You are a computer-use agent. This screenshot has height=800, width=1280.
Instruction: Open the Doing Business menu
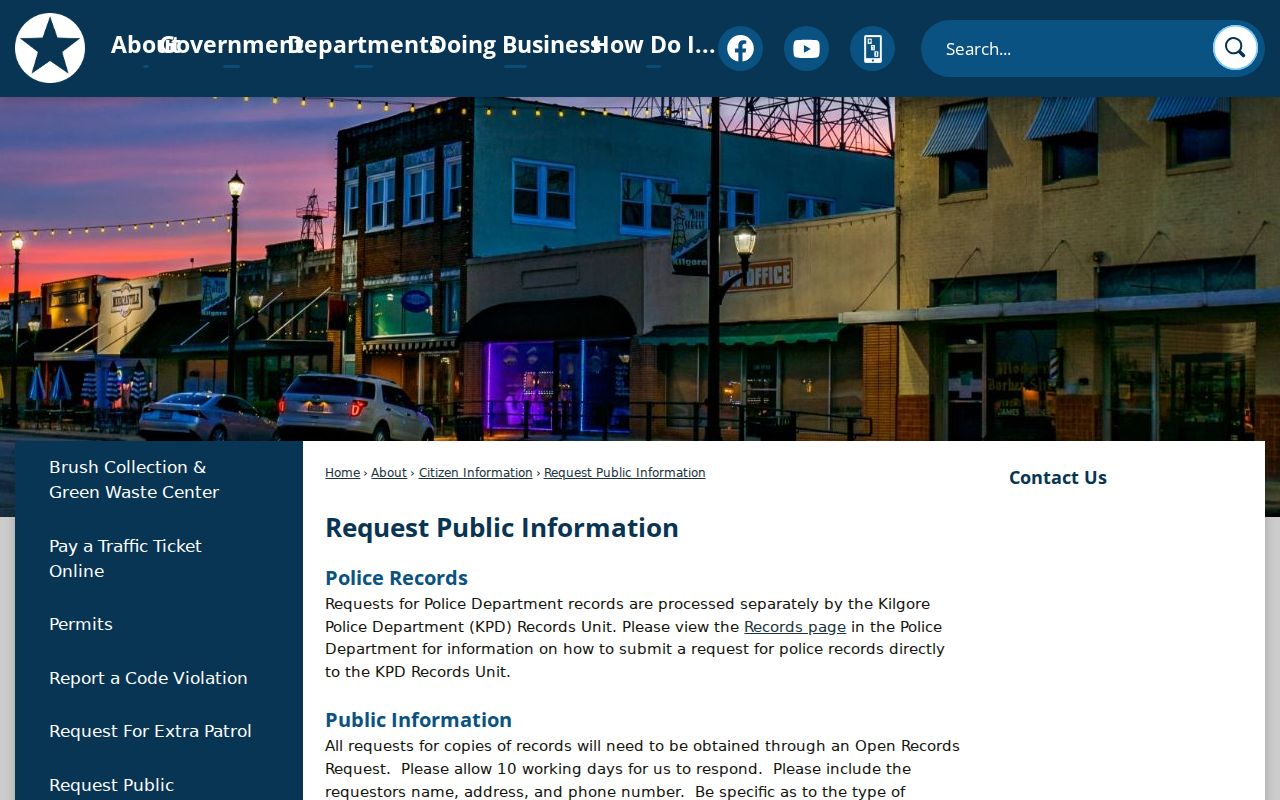pos(515,45)
